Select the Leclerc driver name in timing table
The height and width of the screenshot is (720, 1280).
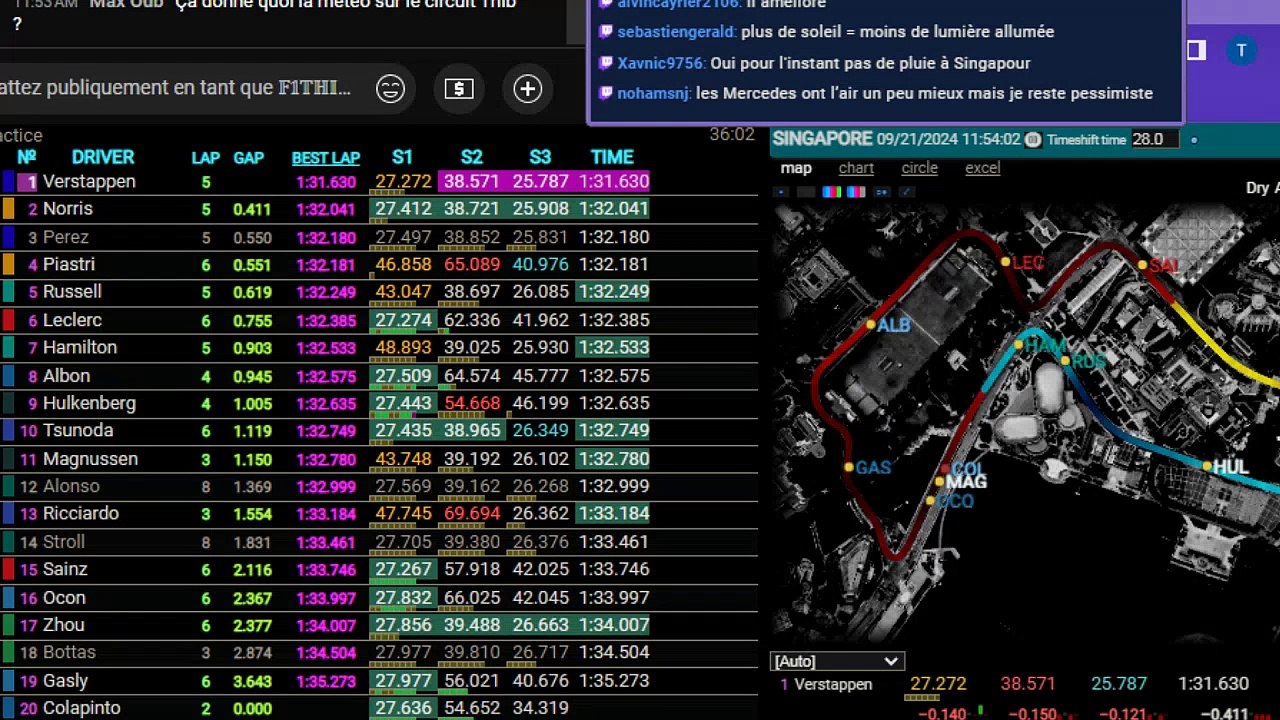click(72, 320)
